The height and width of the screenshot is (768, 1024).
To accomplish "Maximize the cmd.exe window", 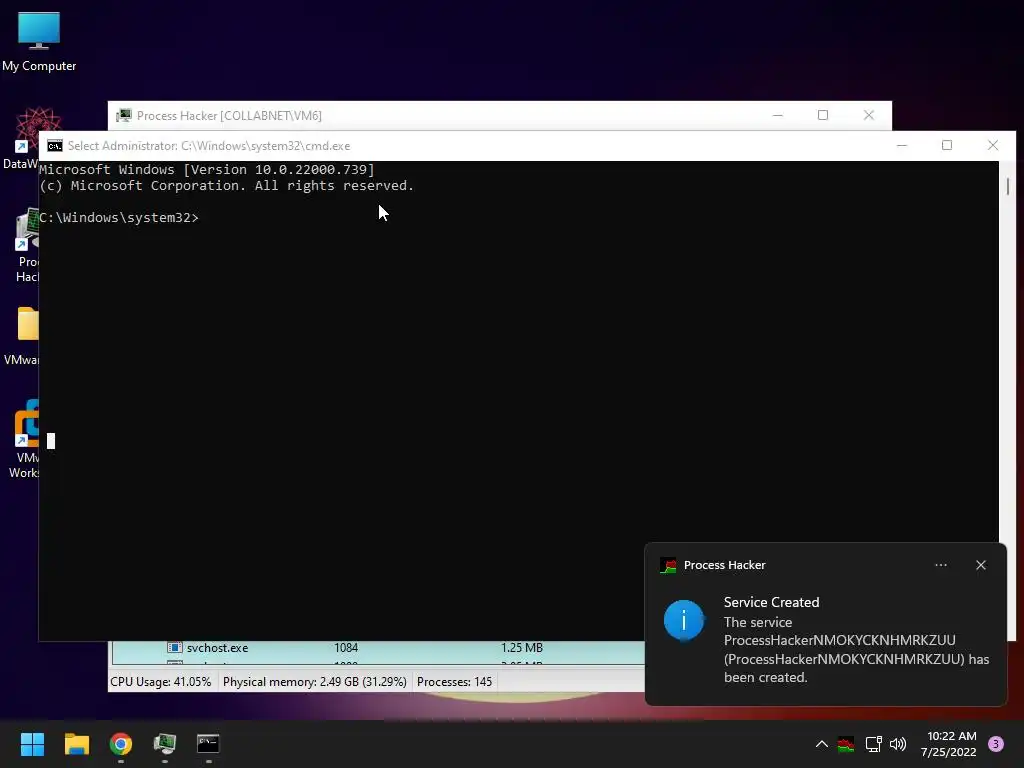I will (947, 145).
